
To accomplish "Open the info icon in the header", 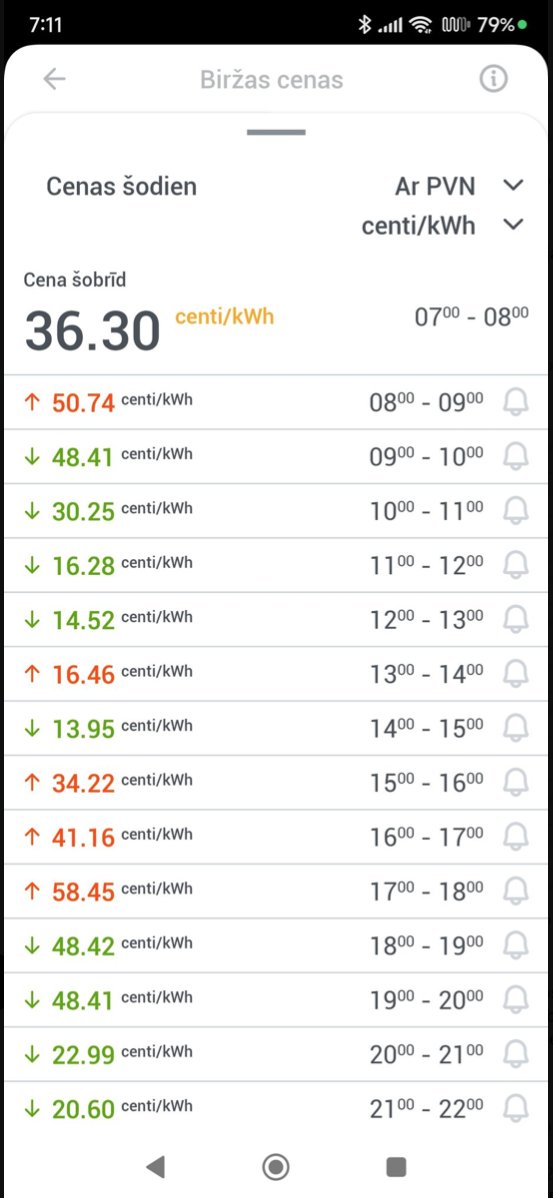I will [x=493, y=79].
